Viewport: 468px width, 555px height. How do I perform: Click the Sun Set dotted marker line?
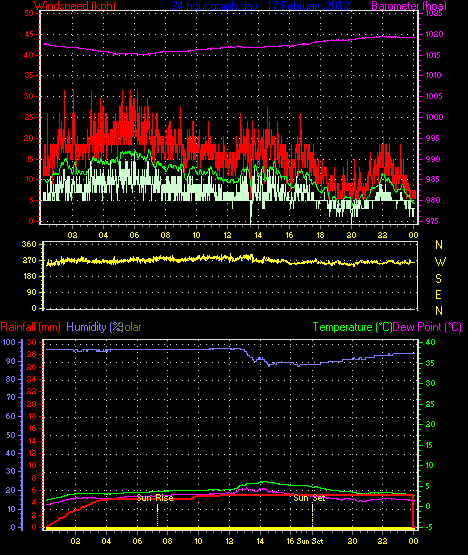(x=312, y=515)
